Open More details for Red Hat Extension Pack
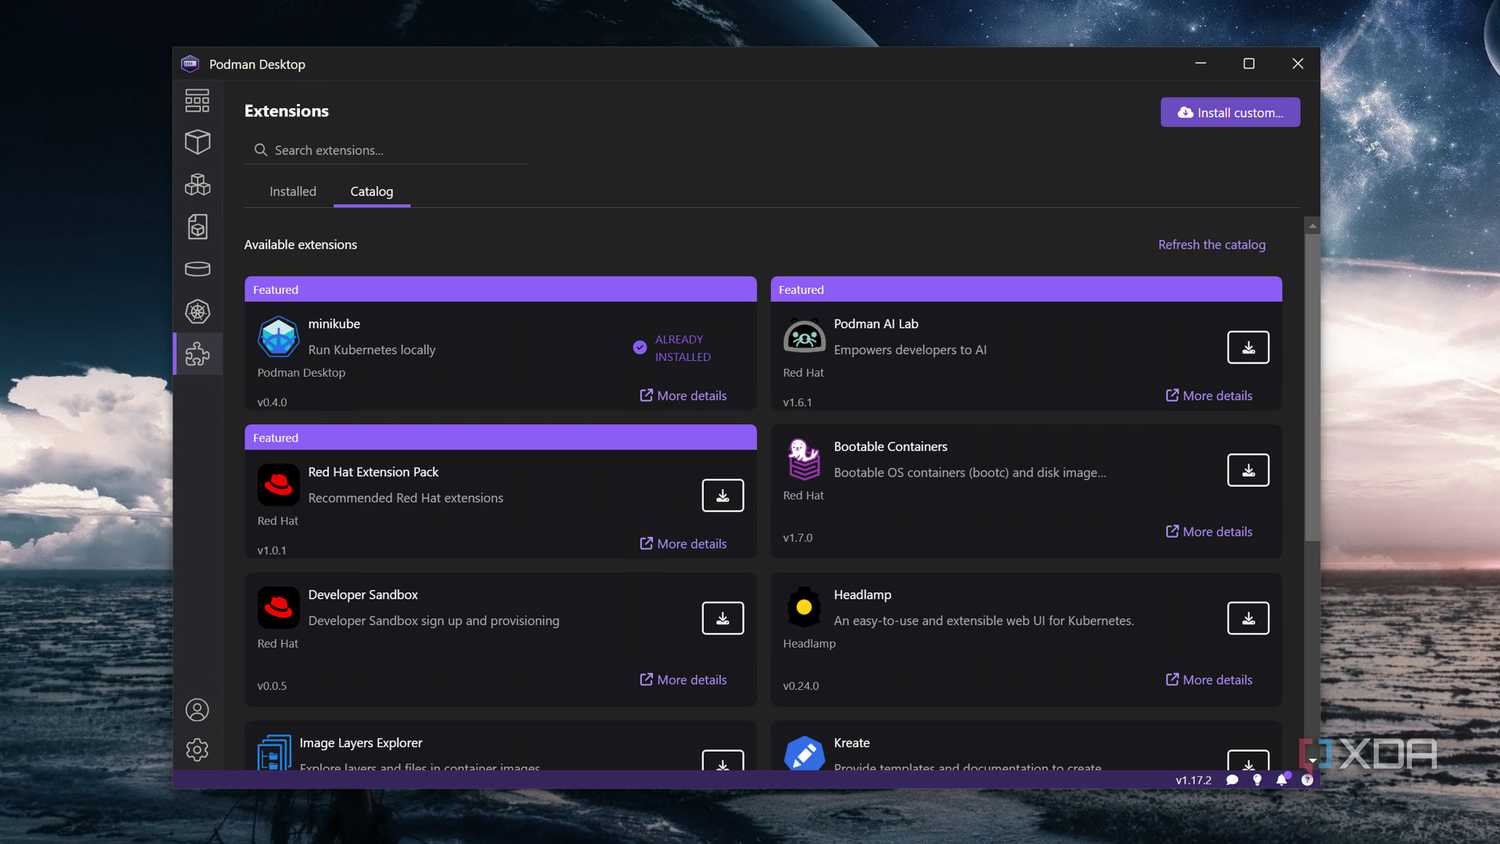1500x844 pixels. pos(683,543)
